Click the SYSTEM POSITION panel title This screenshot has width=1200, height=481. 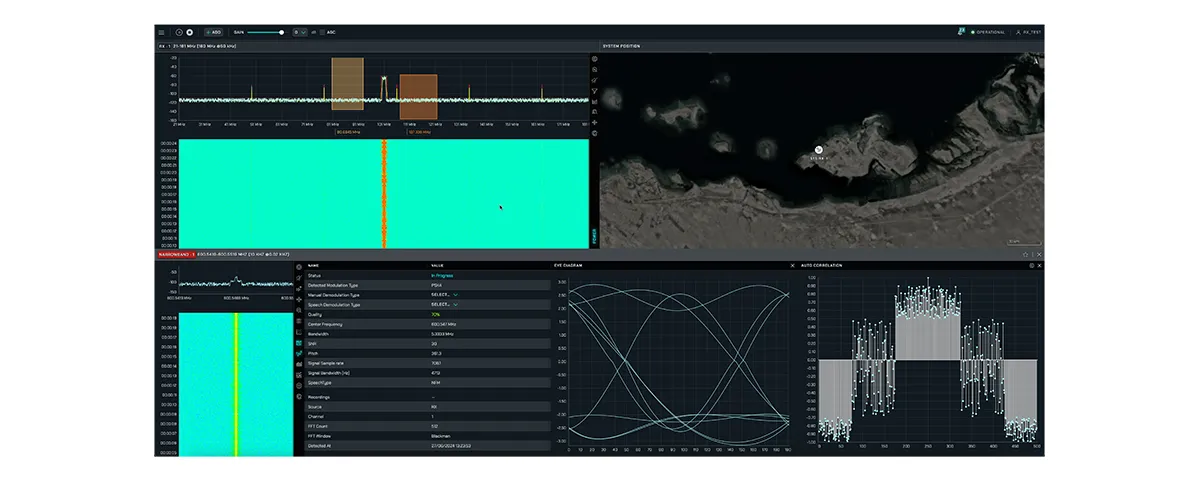click(621, 46)
